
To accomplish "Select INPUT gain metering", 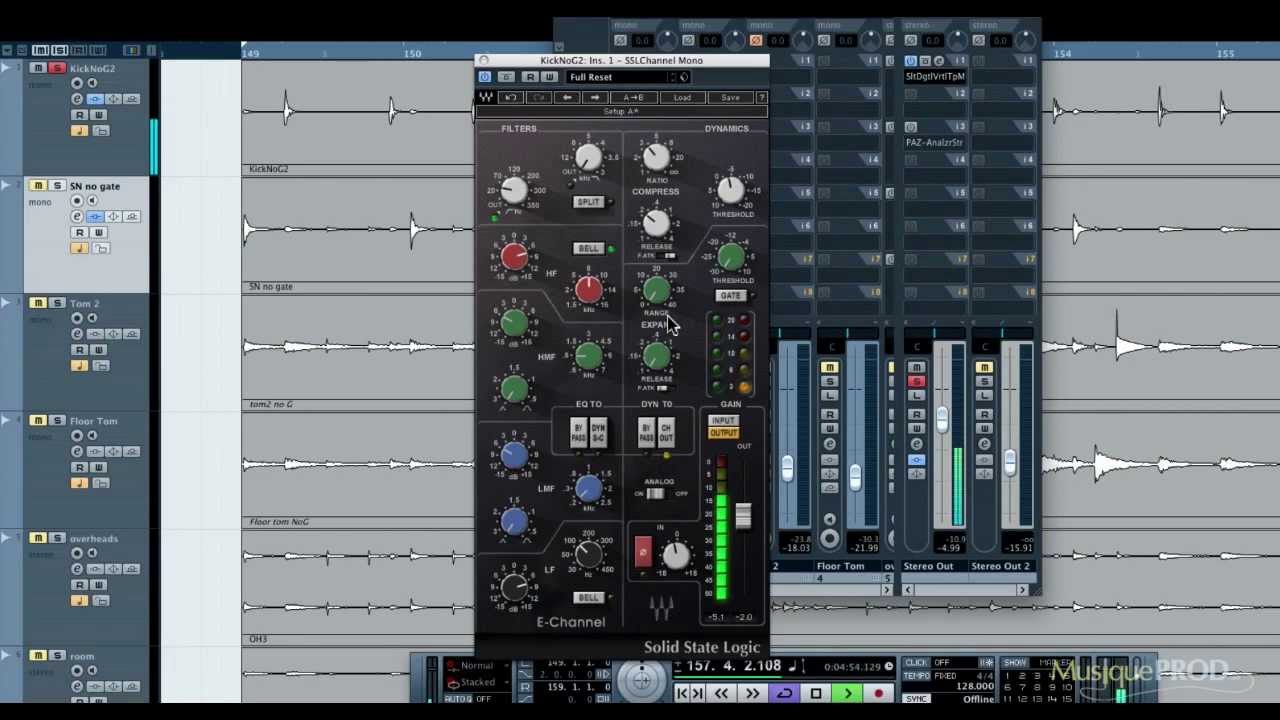I will pyautogui.click(x=723, y=422).
